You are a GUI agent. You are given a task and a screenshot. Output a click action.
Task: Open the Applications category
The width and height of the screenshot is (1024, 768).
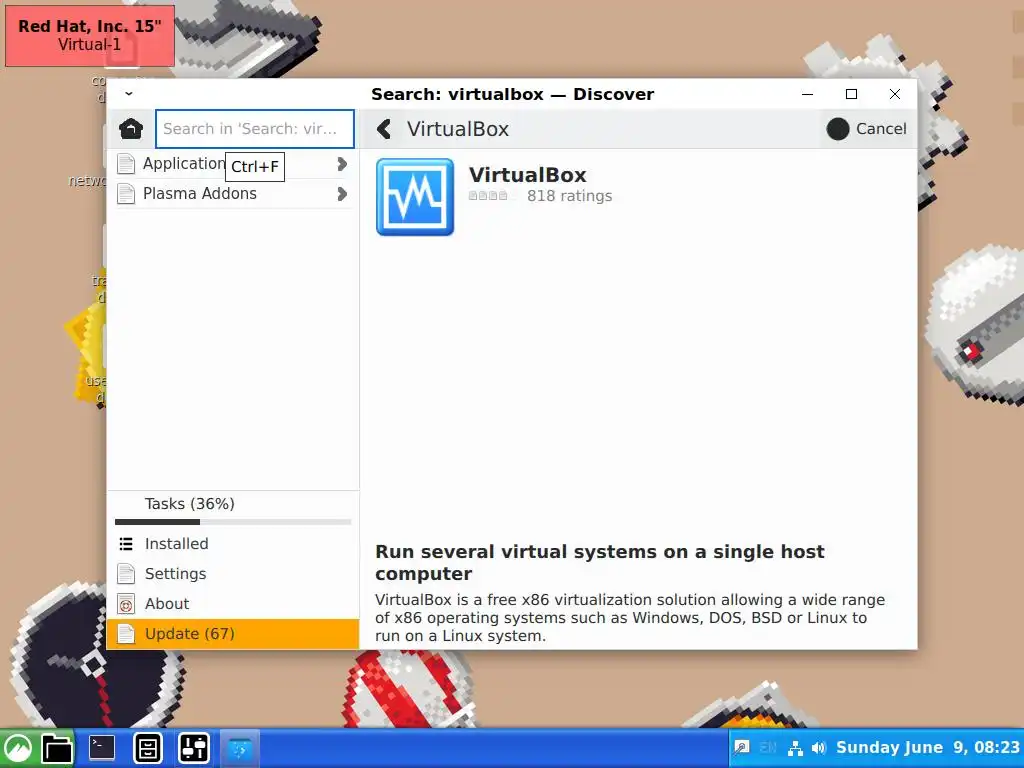(x=232, y=164)
